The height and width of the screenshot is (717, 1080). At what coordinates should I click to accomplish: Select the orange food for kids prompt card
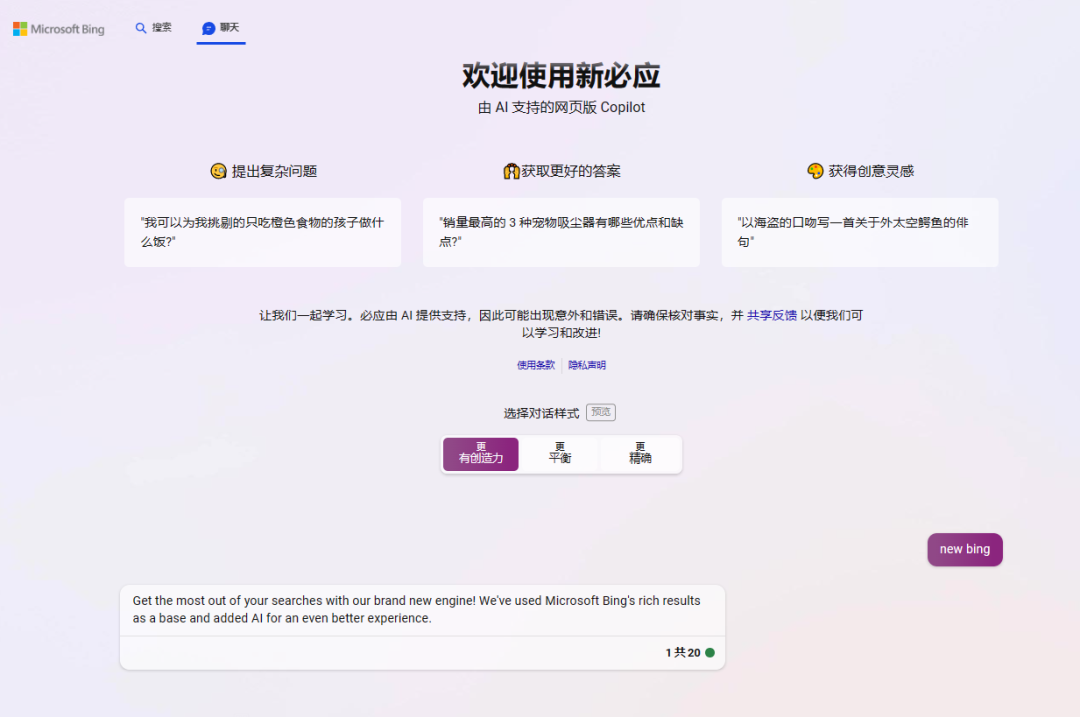click(262, 232)
